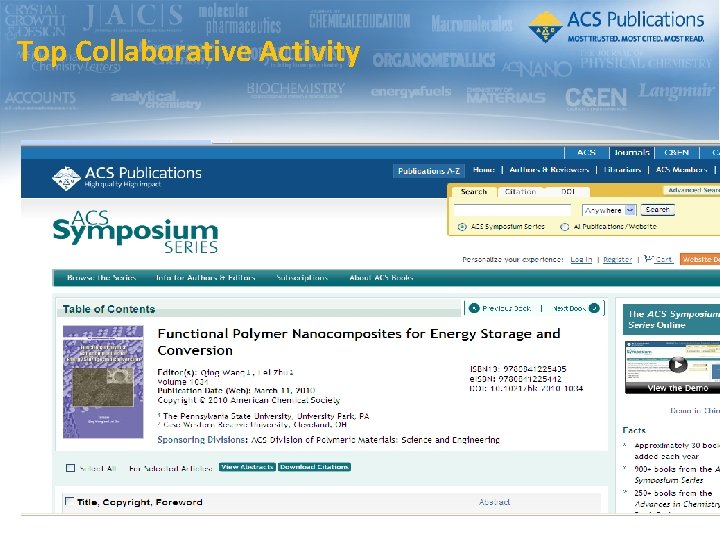Open the Subscriptions menu
Viewport: 720px width, 540px height.
(x=302, y=278)
